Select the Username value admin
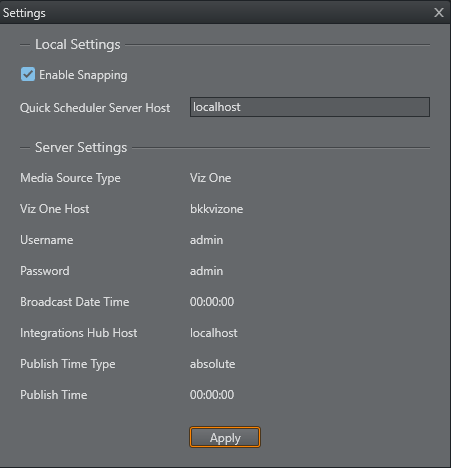 (x=206, y=240)
